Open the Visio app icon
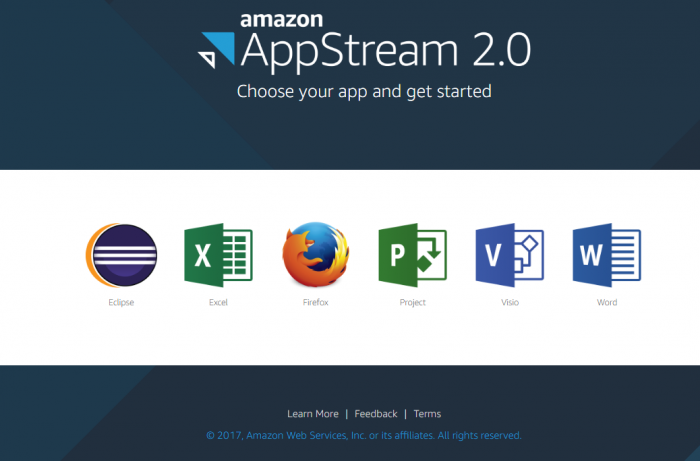700x461 pixels. click(510, 255)
